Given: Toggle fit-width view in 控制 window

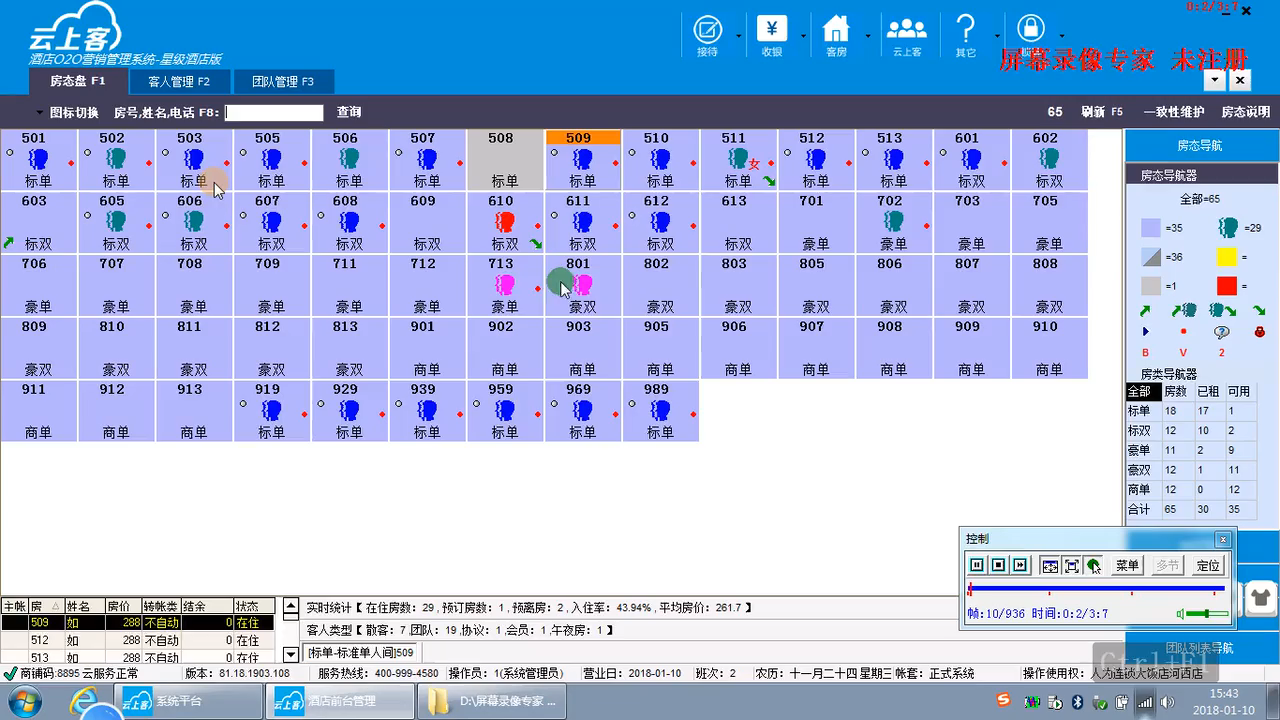Looking at the screenshot, I should point(1050,565).
